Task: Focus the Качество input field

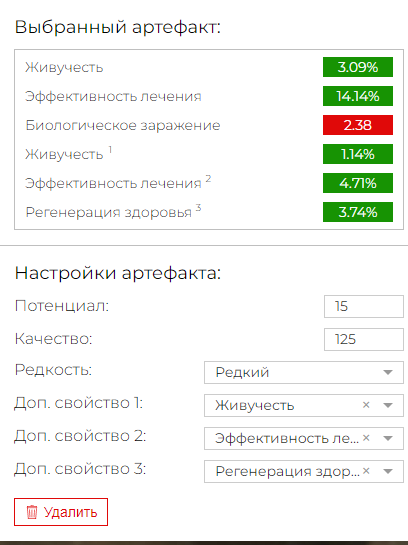Action: [x=364, y=339]
